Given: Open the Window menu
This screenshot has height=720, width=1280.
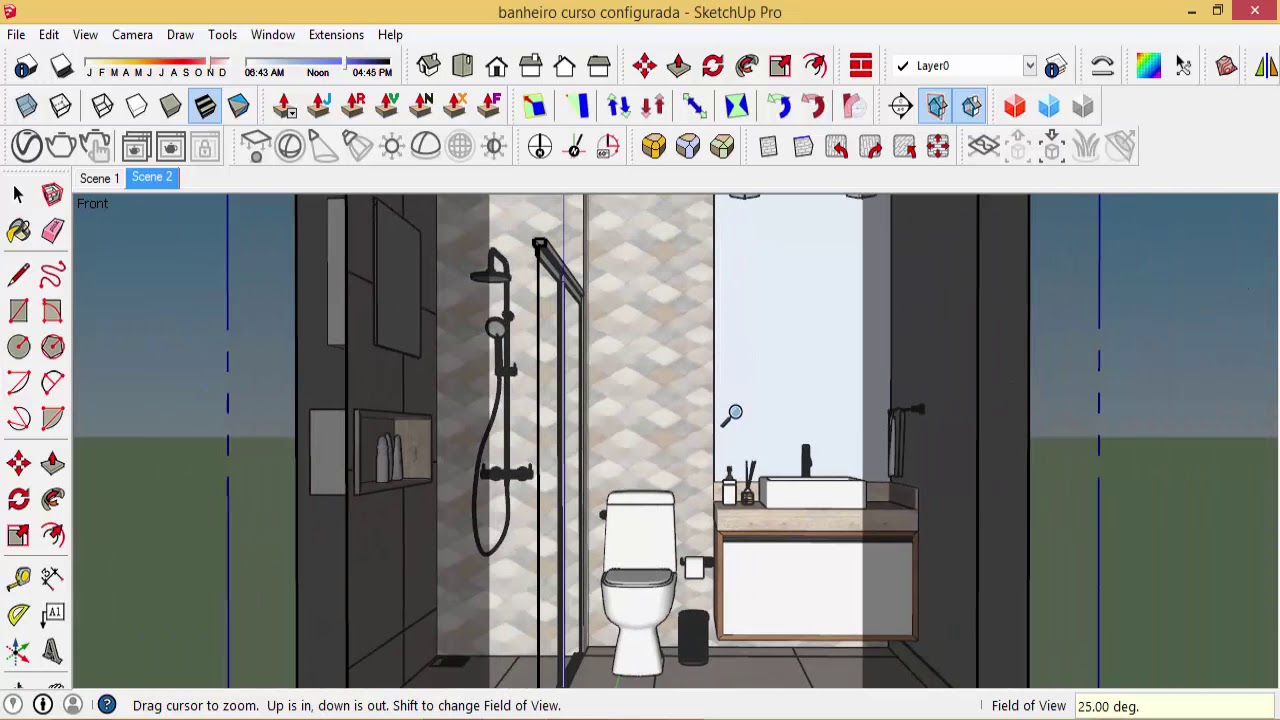Looking at the screenshot, I should coord(273,34).
